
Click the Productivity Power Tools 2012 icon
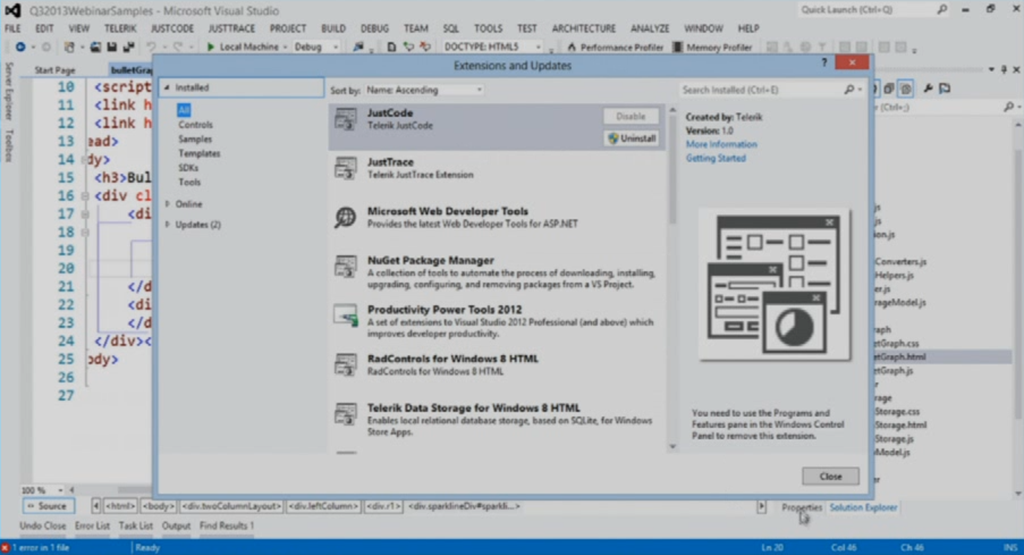(345, 315)
